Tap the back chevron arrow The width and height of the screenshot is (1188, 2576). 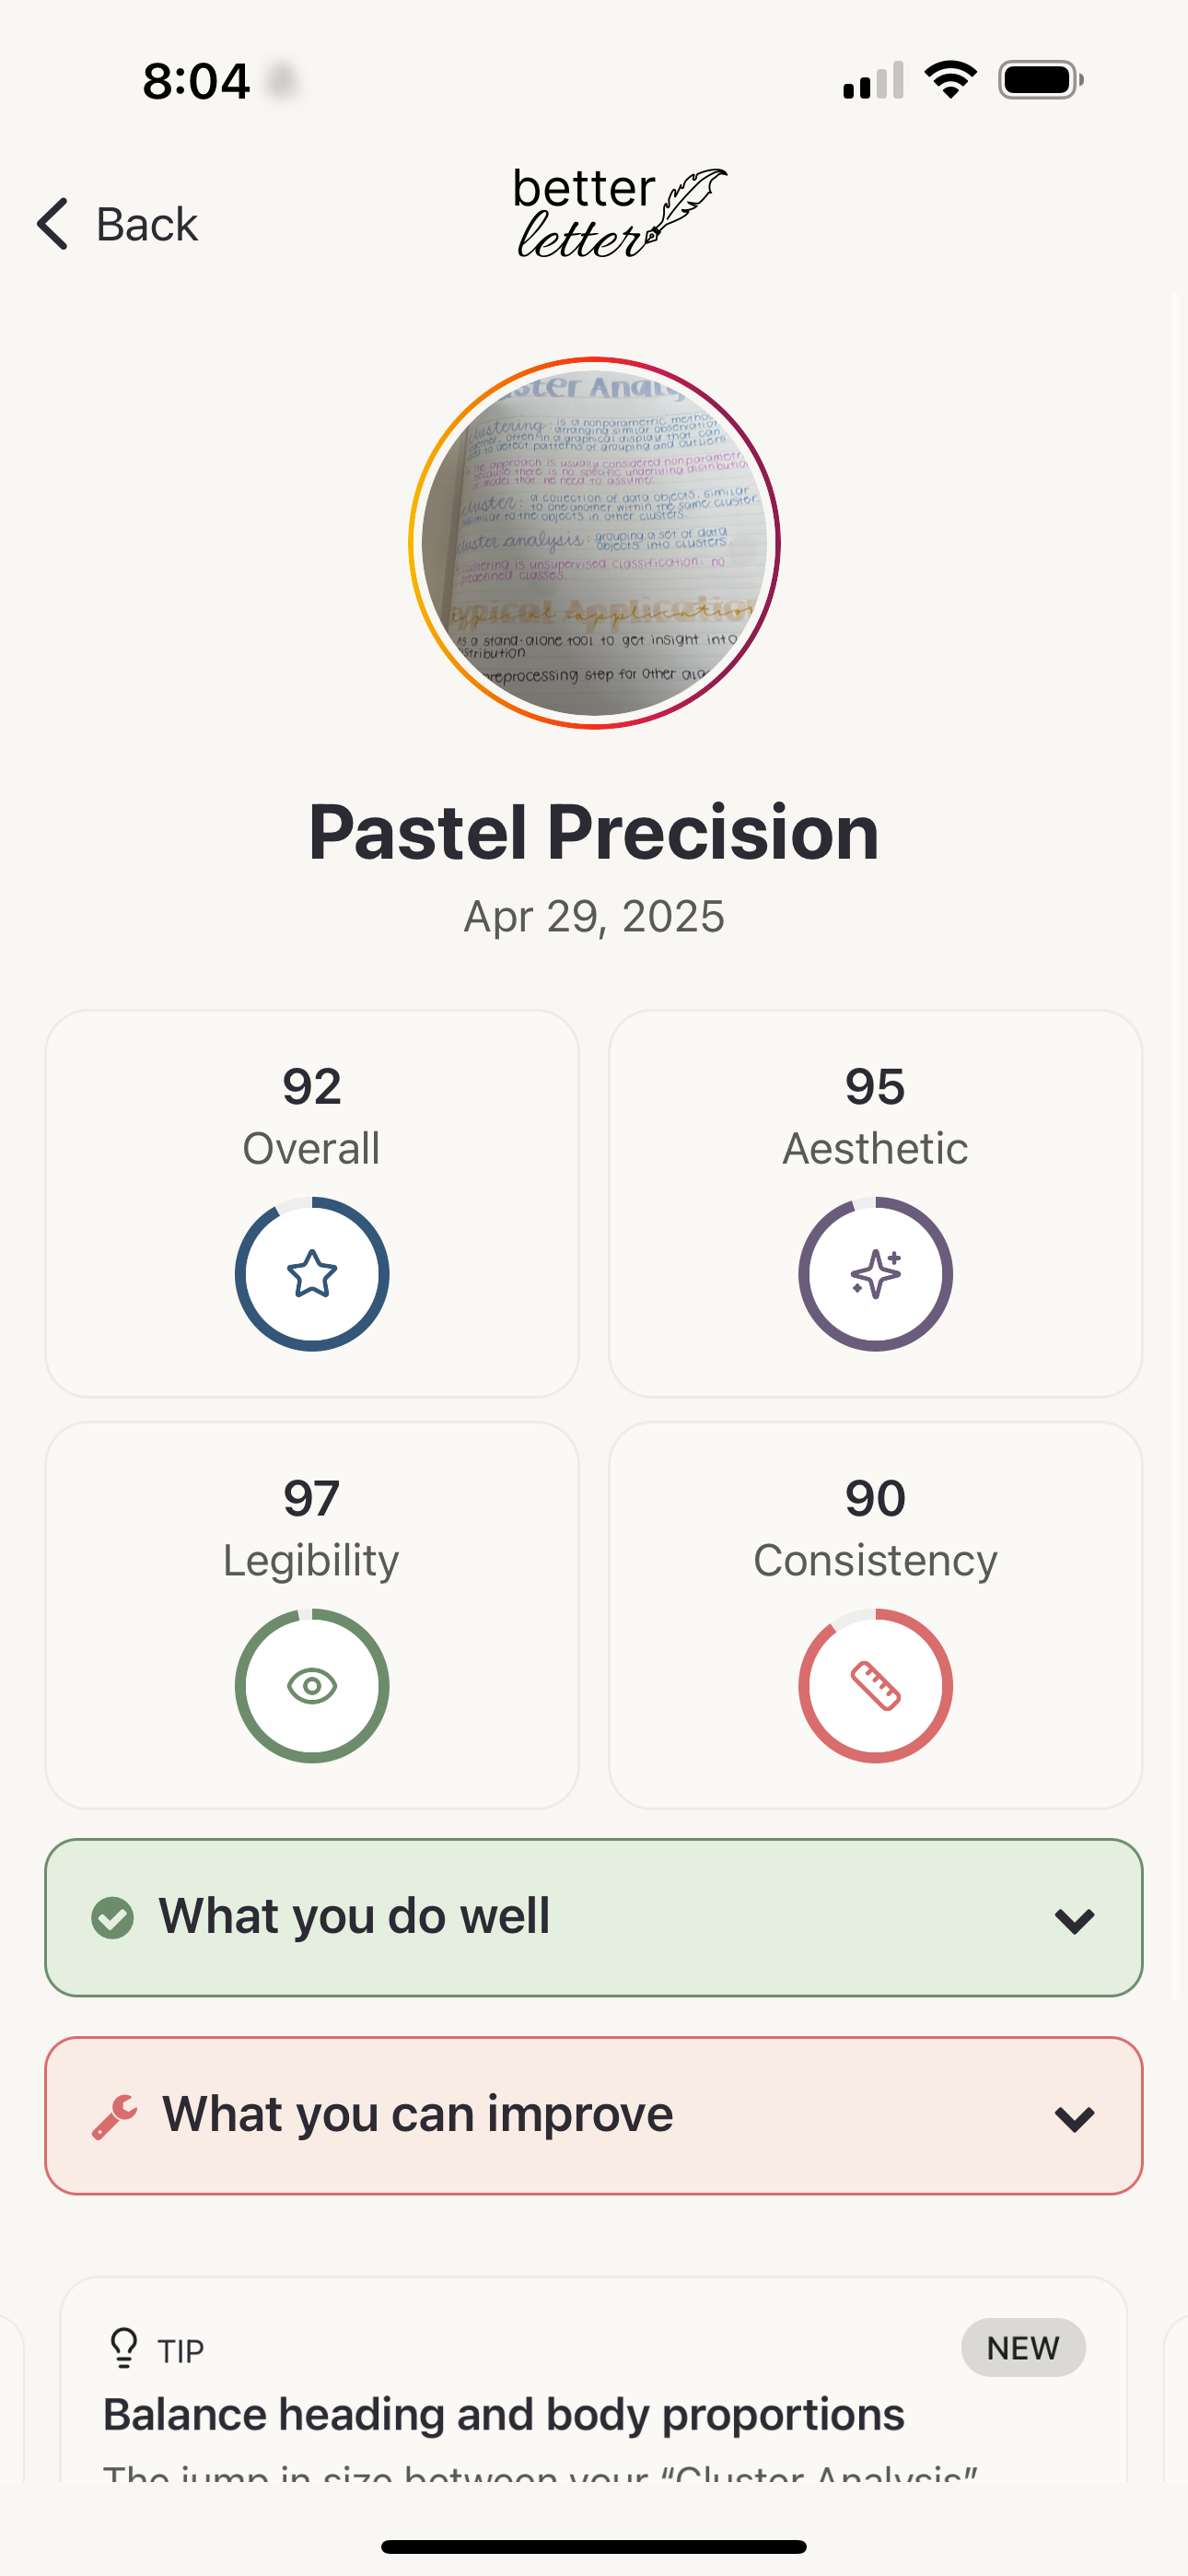click(x=53, y=223)
